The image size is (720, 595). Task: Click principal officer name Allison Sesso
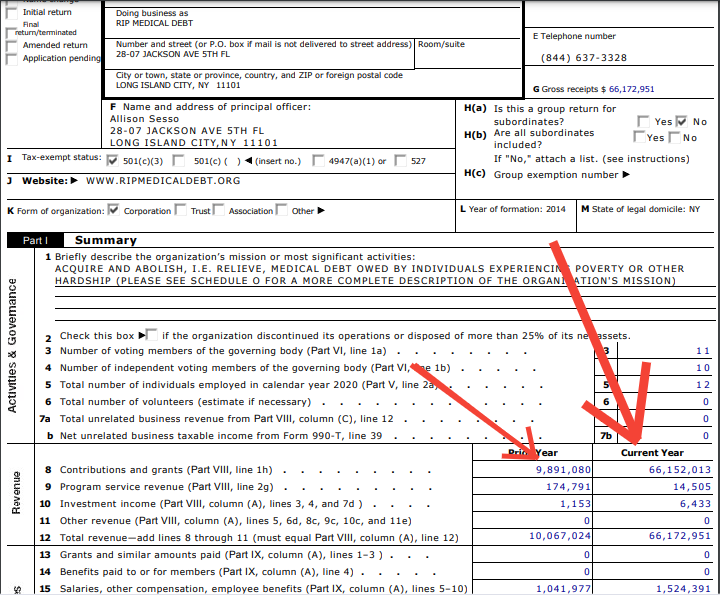(x=144, y=119)
